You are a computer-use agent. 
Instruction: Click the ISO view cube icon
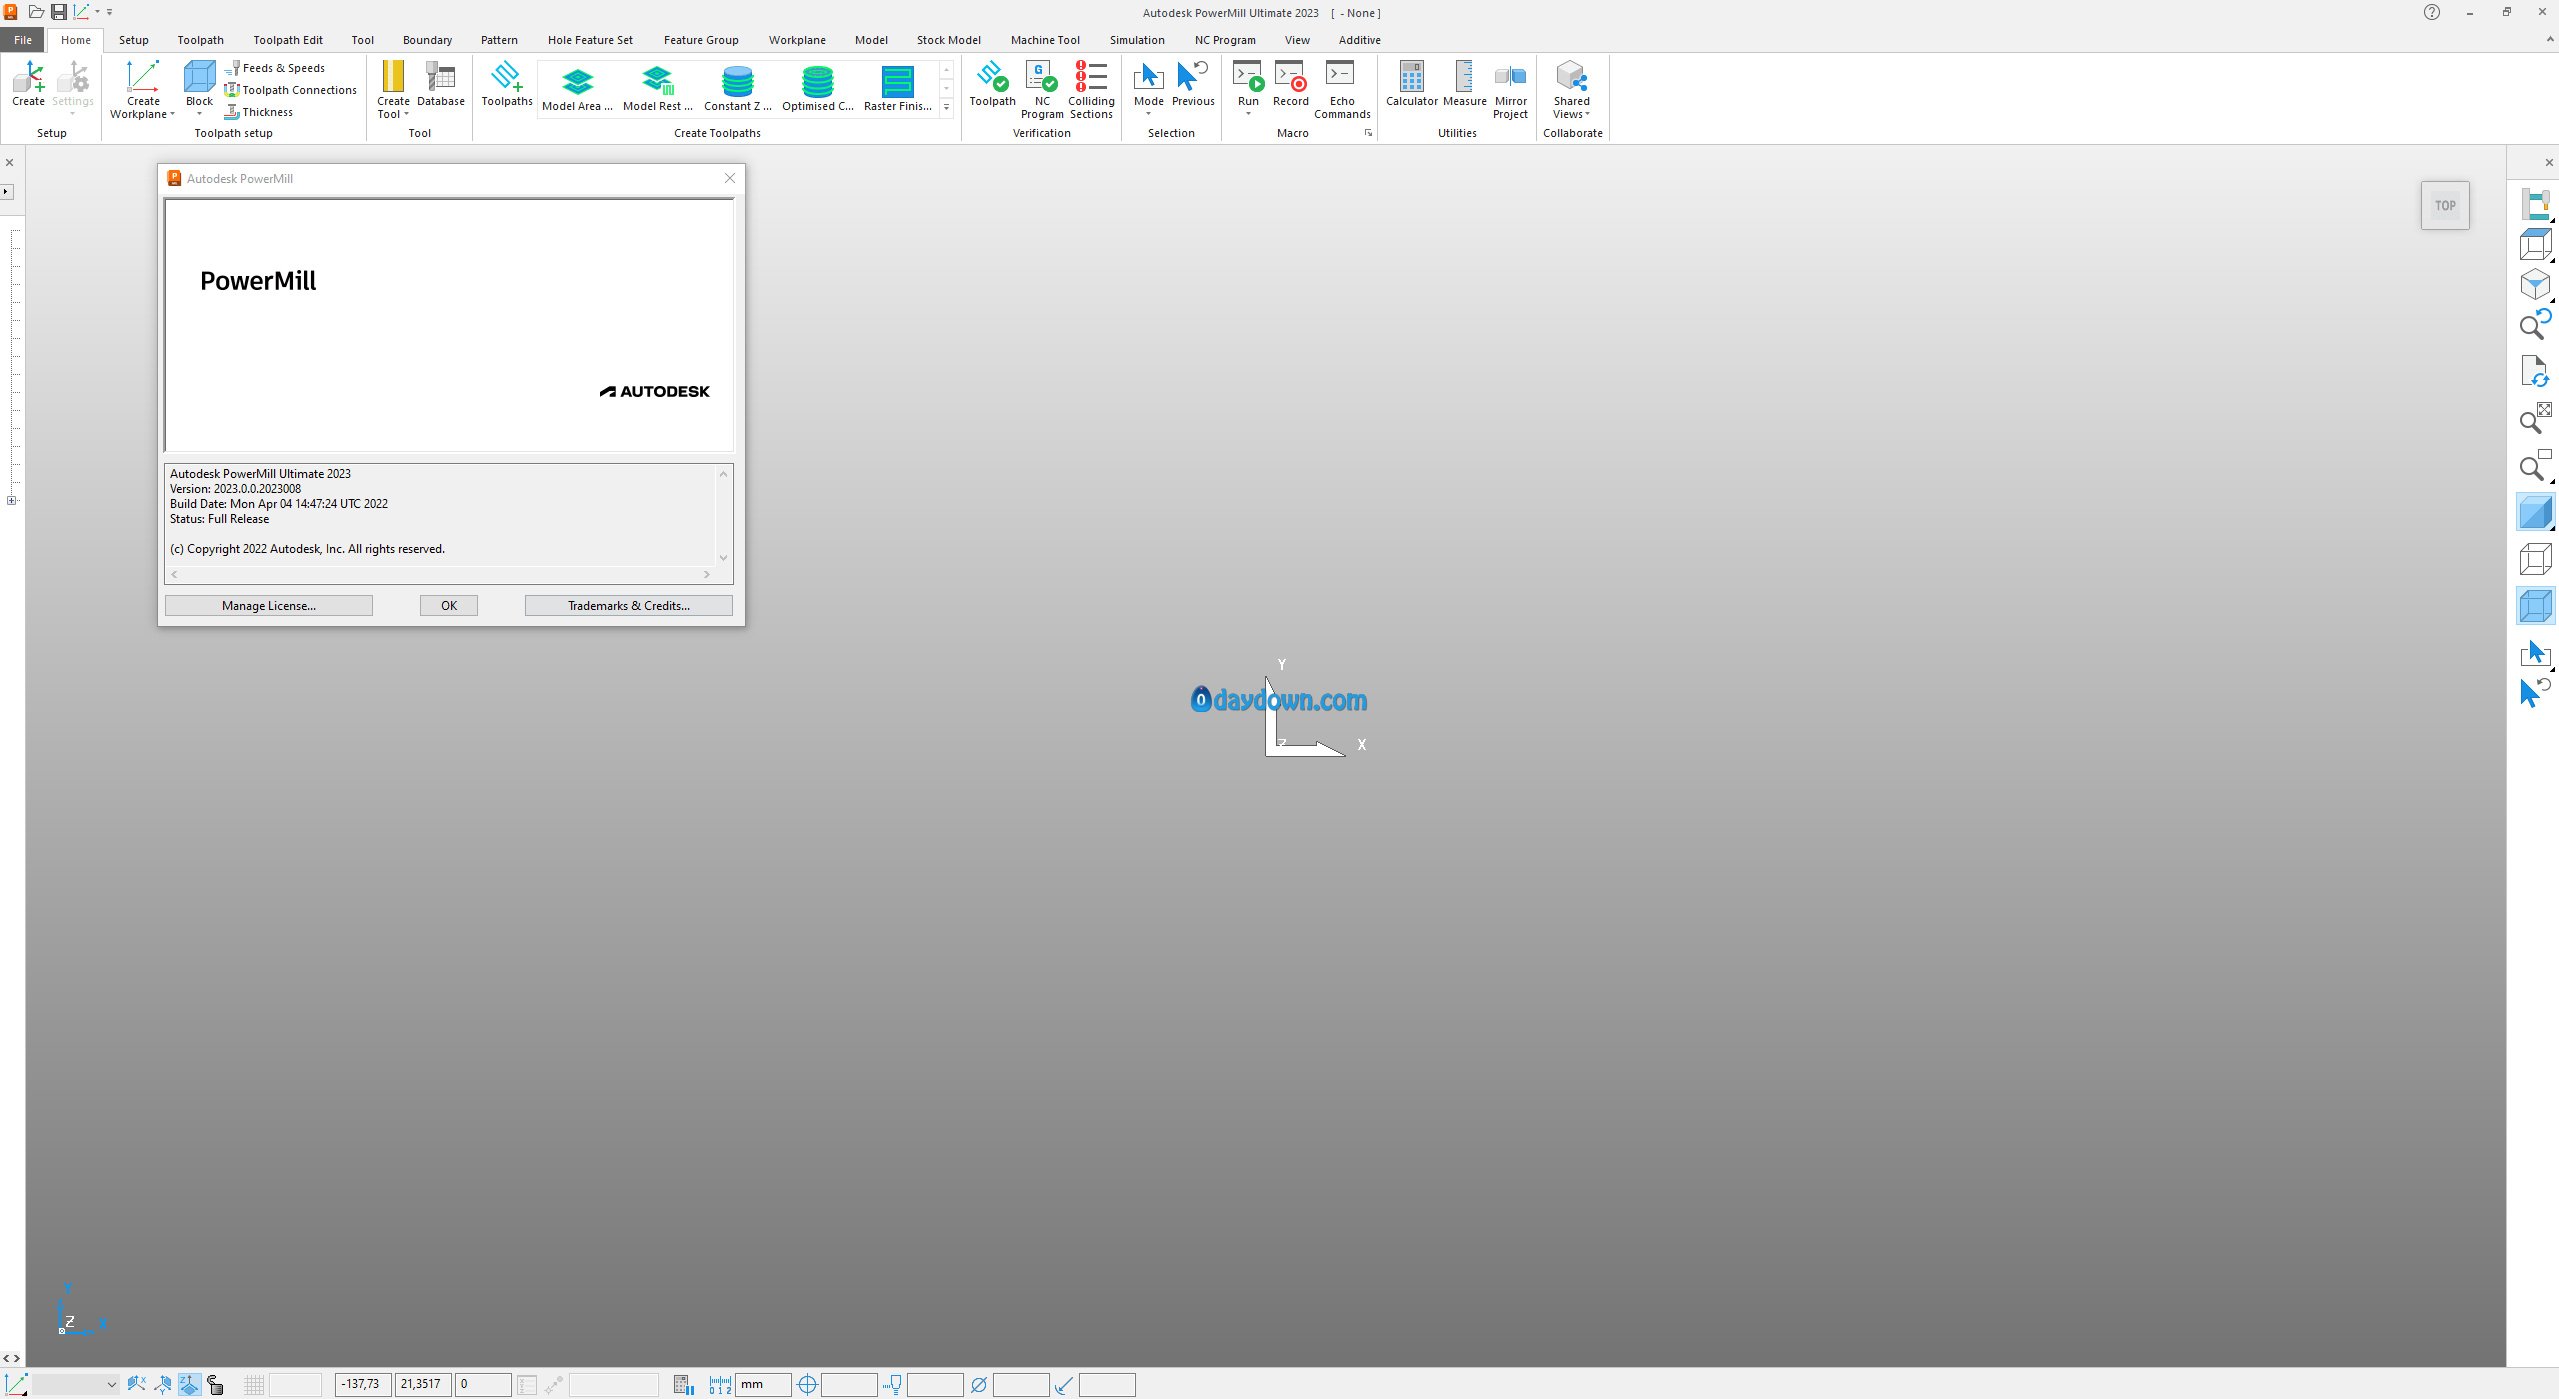pos(2535,285)
